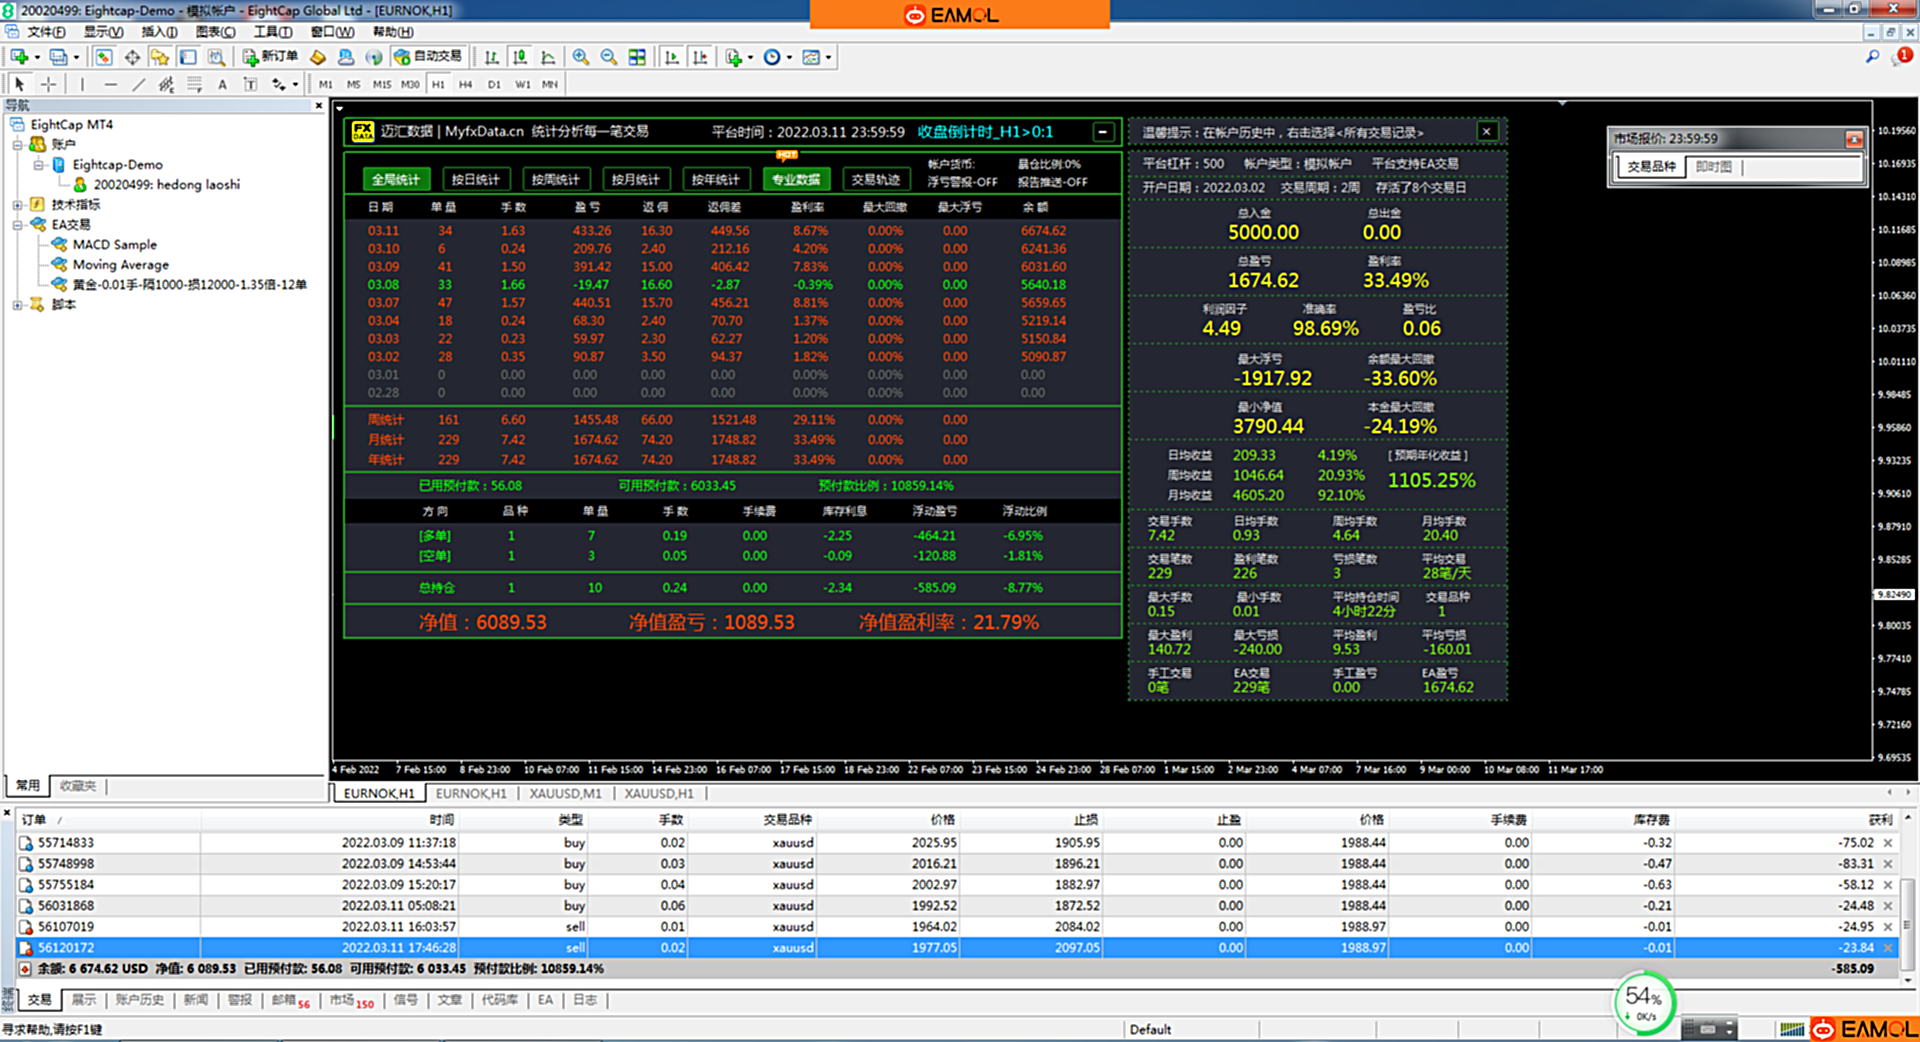Expand the 脚本 scripts tree node
Screen dimensions: 1920x1042
click(x=17, y=305)
